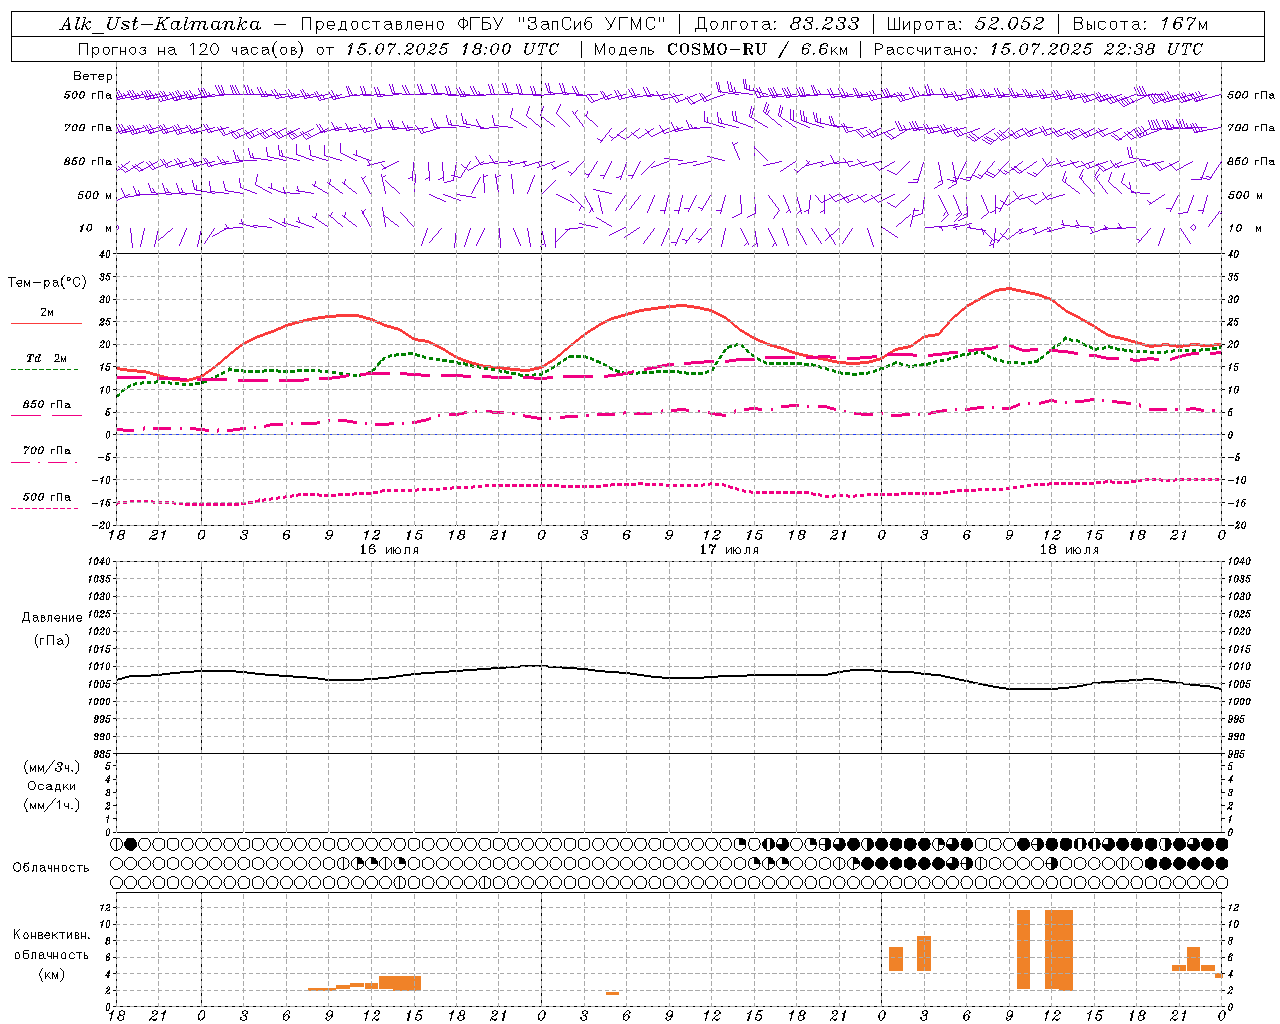Click 'Прогноз на 120 часа(ов)' forecast text
This screenshot has height=1024, width=1280.
click(x=193, y=49)
